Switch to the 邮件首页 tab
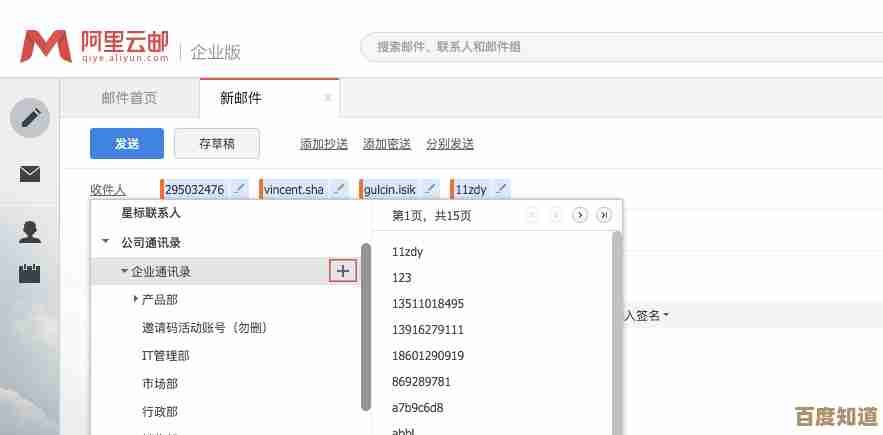Screen dimensions: 883x435 click(129, 98)
